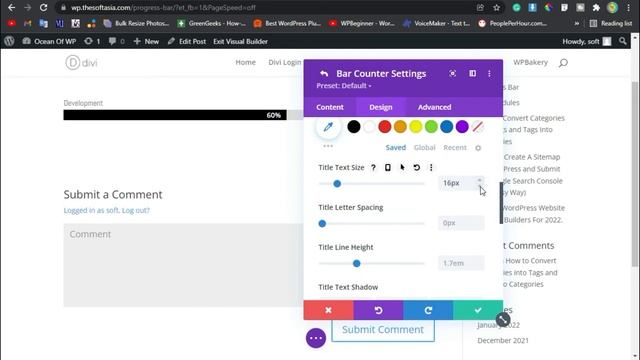This screenshot has height=360, width=640.
Task: Open the Home menu item
Action: coord(245,62)
